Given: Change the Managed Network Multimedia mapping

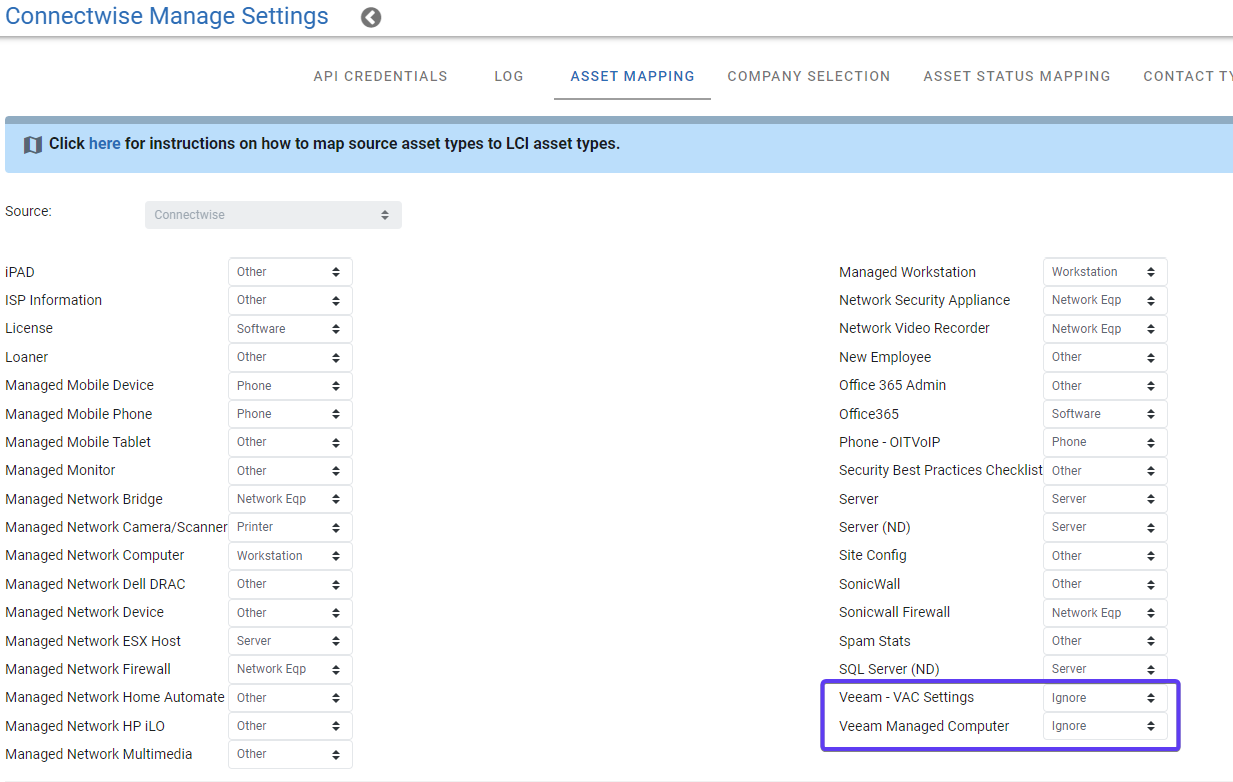Looking at the screenshot, I should 290,754.
